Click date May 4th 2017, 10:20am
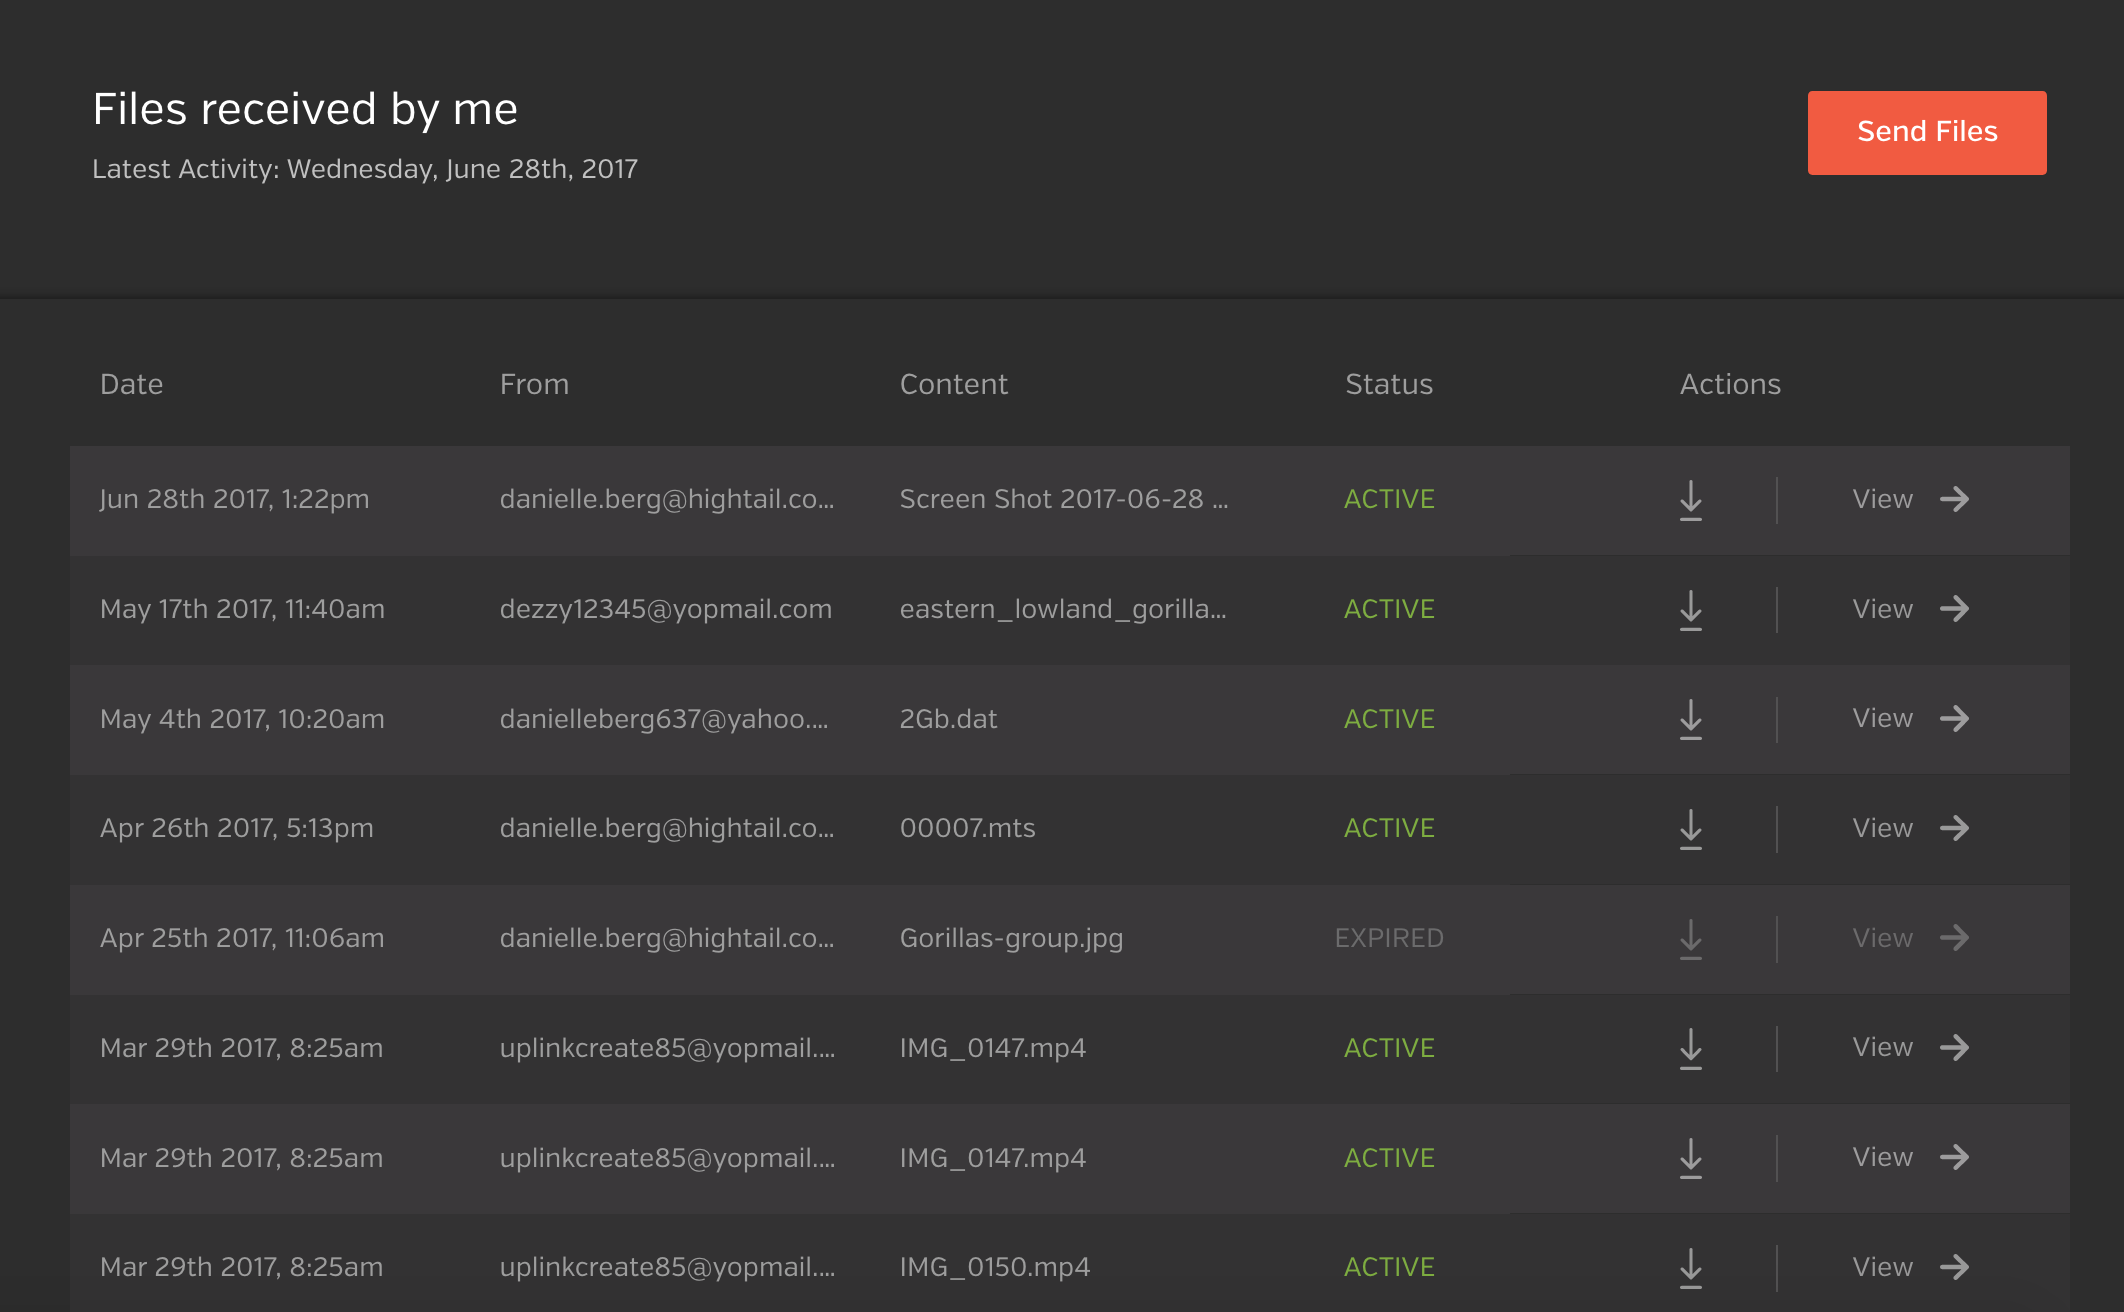This screenshot has width=2124, height=1312. click(x=242, y=719)
